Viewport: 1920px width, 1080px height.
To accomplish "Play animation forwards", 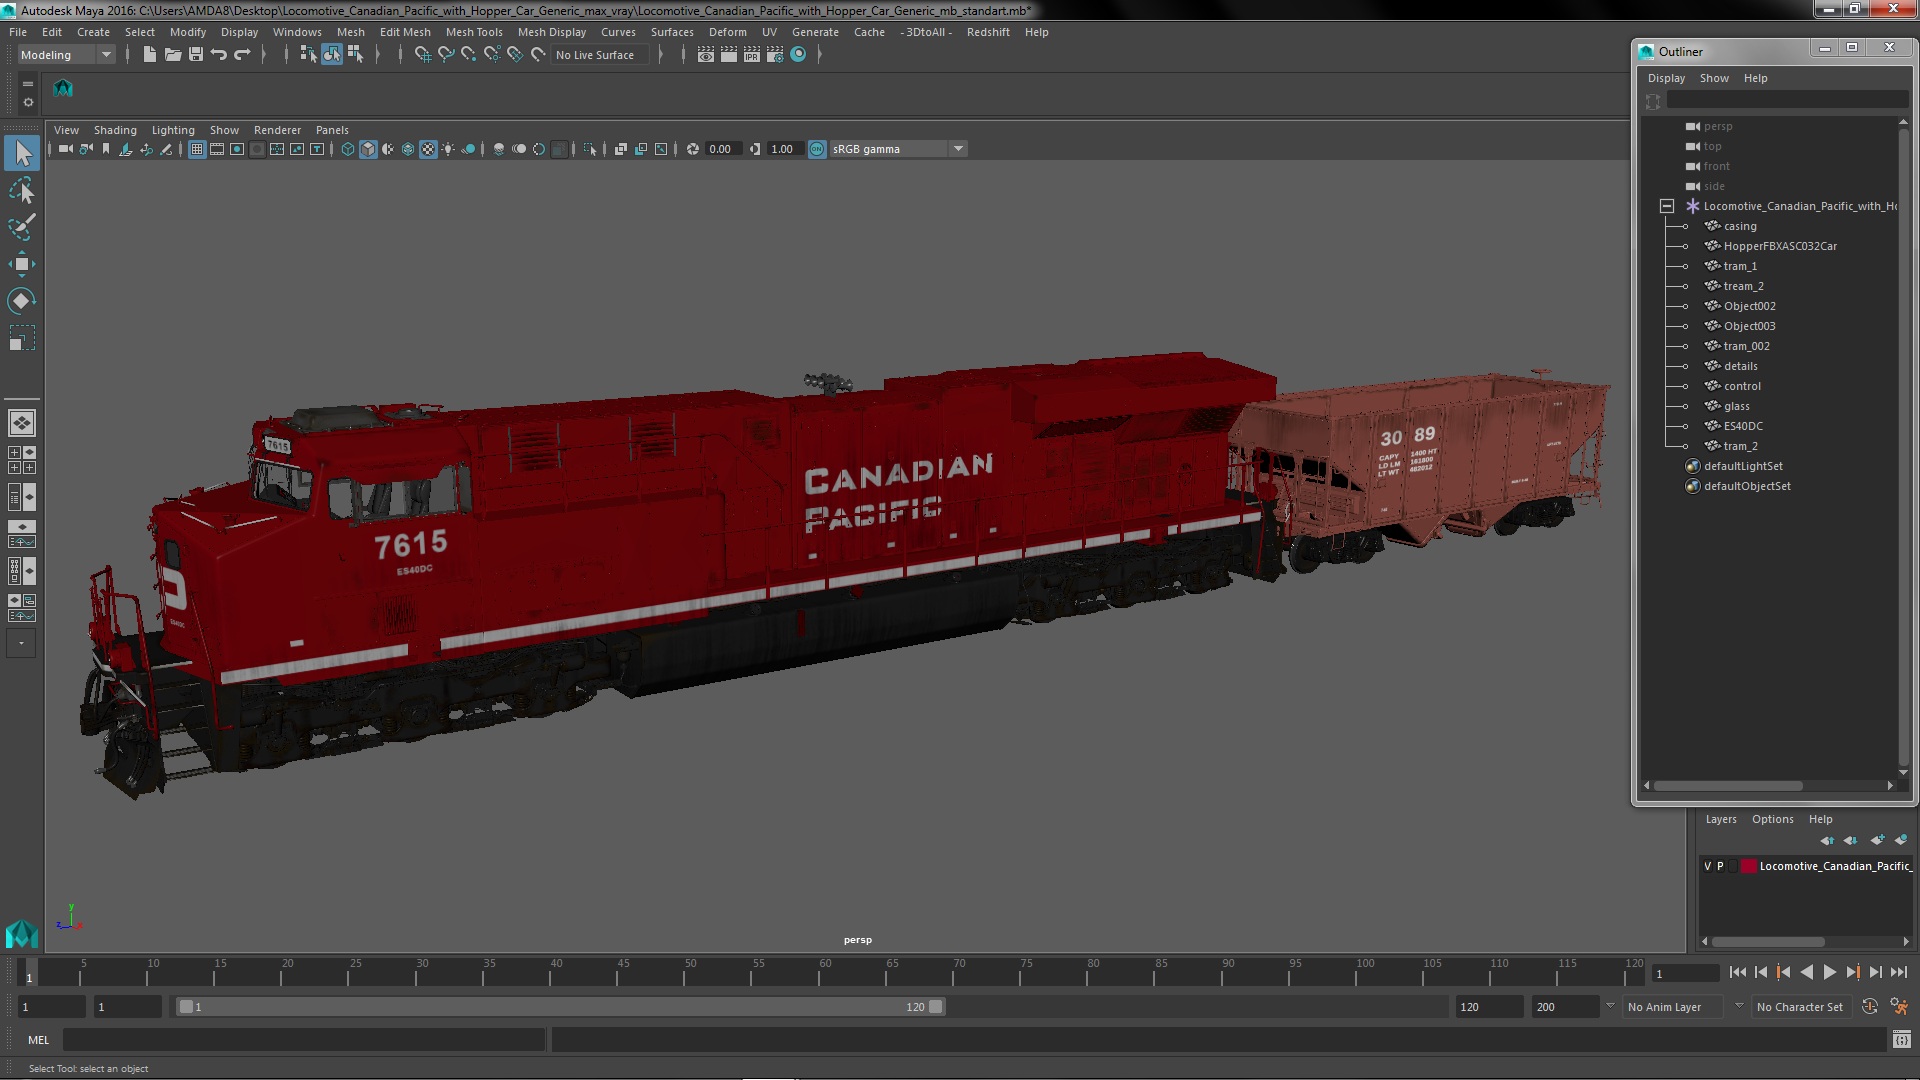I will coord(1829,972).
